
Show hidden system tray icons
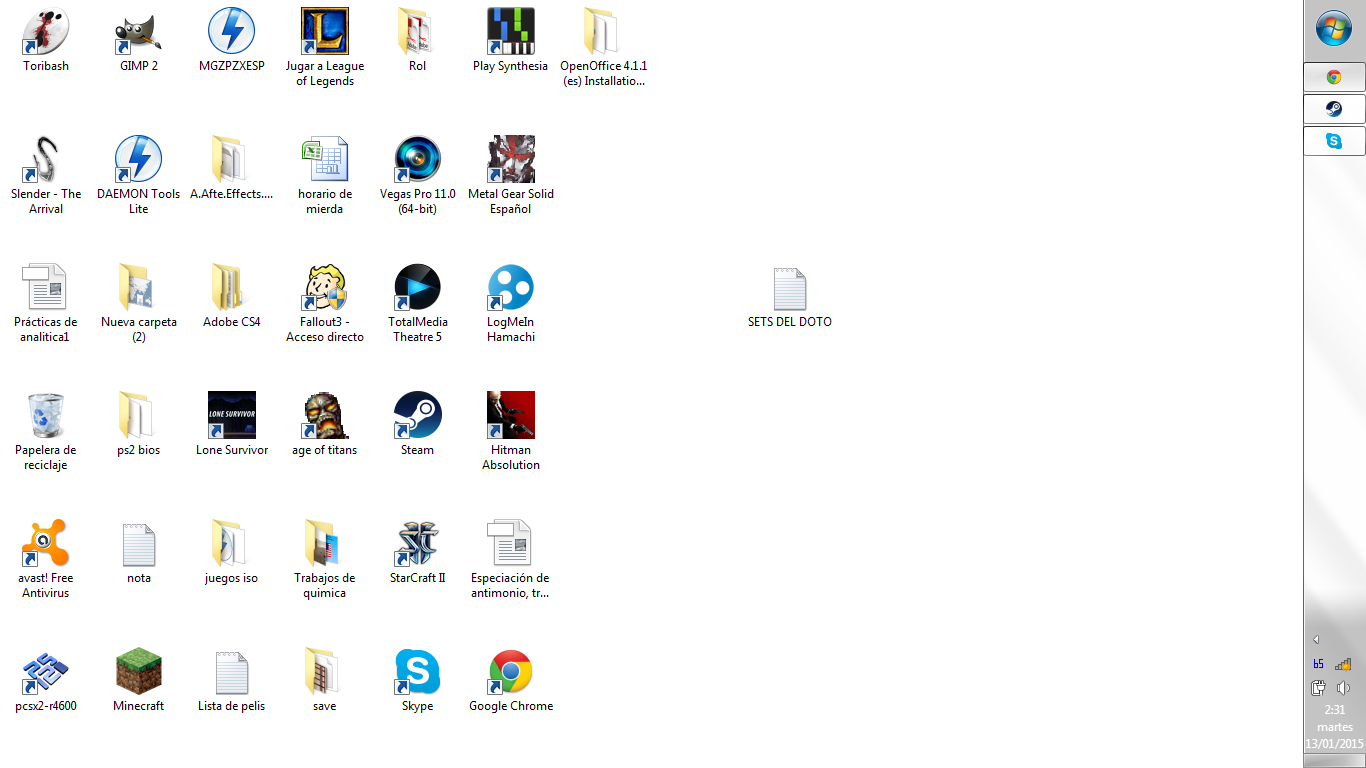point(1316,640)
